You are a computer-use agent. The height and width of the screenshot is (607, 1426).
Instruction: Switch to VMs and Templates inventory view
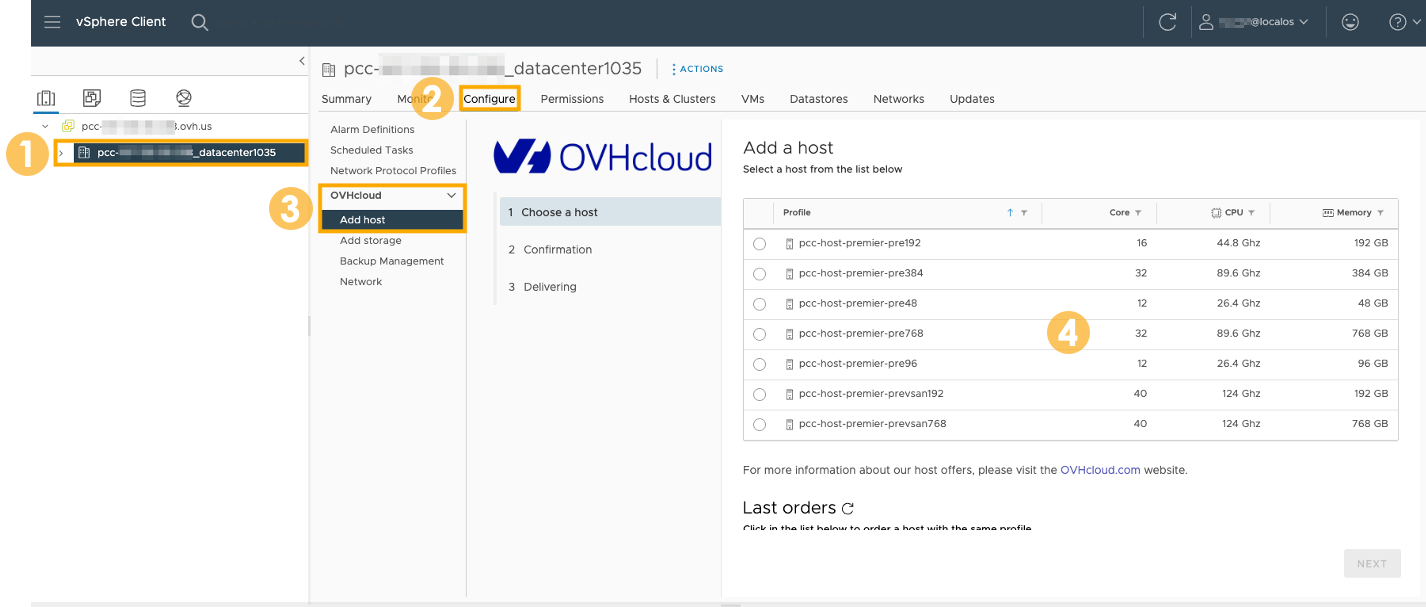92,98
